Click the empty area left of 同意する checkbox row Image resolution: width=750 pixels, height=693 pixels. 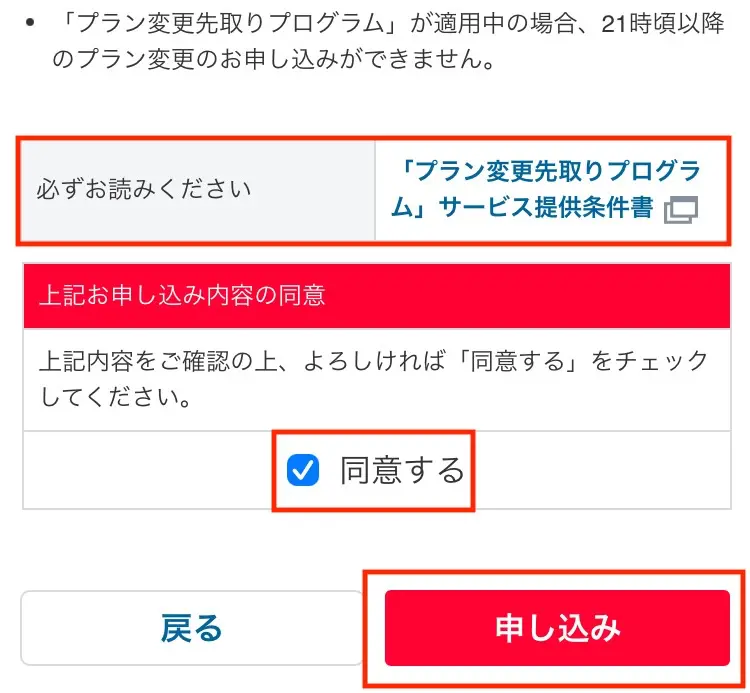[147, 470]
